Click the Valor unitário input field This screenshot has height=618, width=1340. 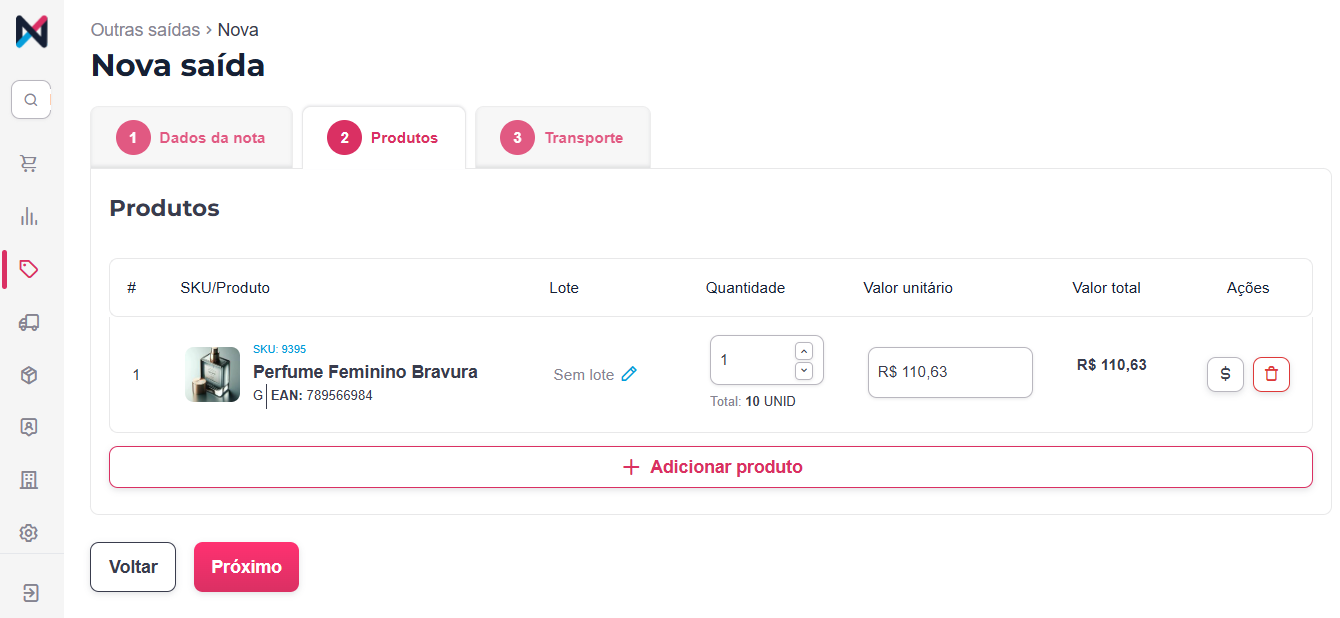coord(949,372)
